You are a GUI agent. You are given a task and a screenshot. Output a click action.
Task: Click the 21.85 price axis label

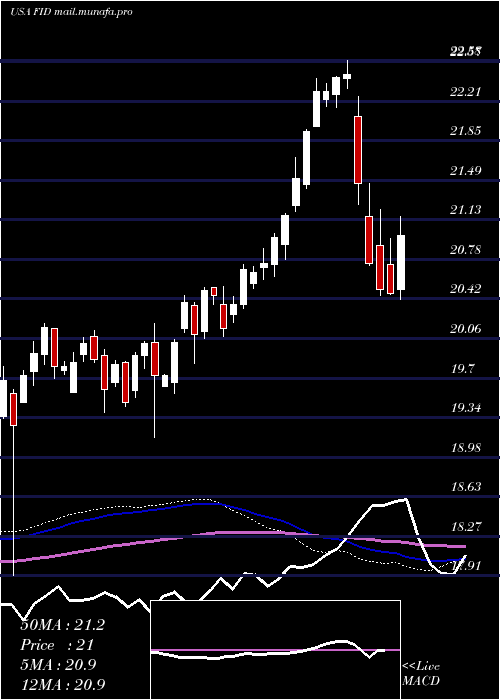pos(465,131)
